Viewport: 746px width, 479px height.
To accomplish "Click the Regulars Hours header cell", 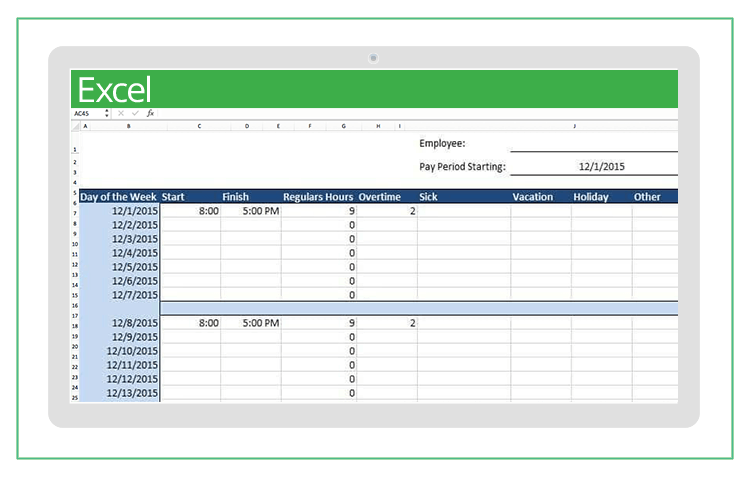I will (318, 197).
